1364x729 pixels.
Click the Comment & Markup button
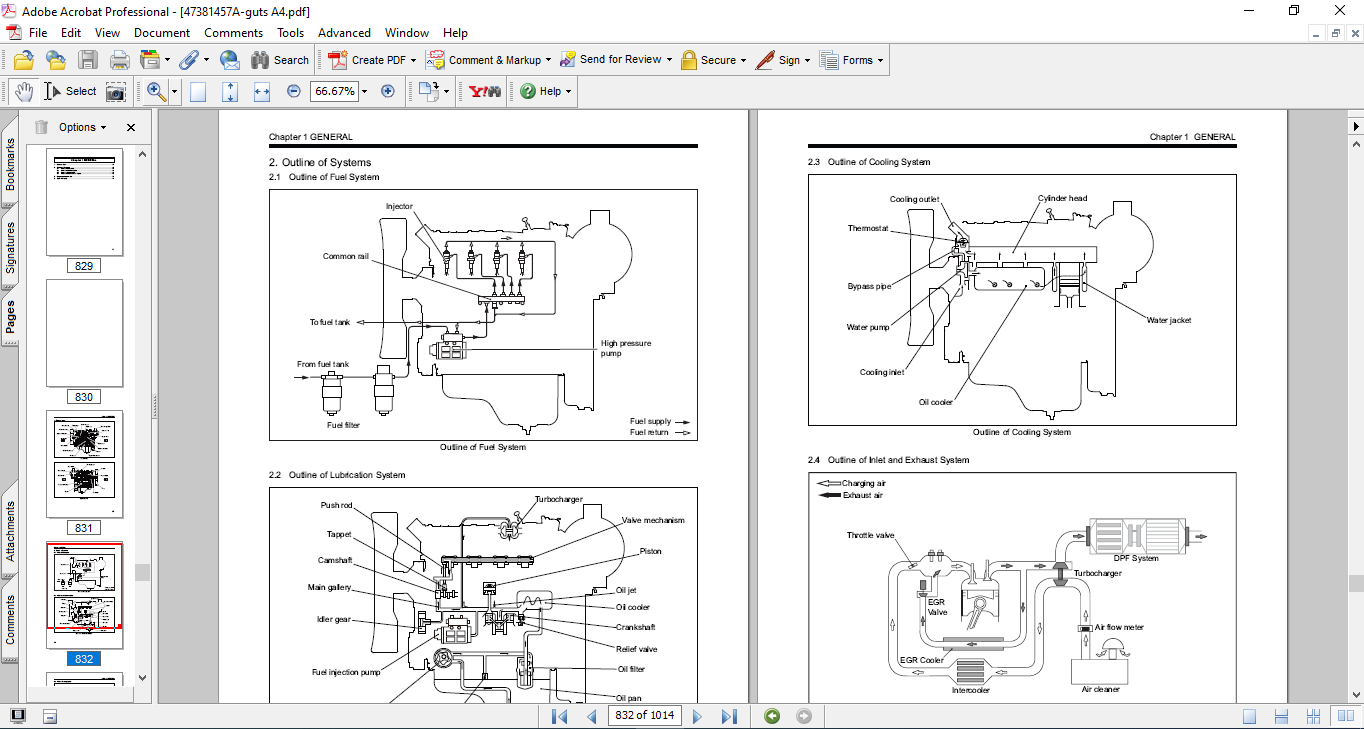(x=486, y=60)
